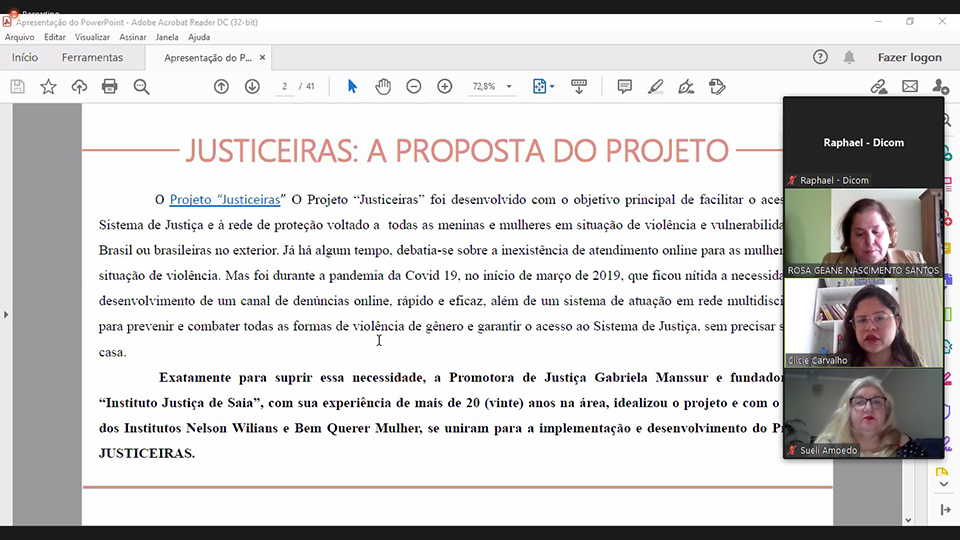Zoom out with the minus button

point(414,87)
